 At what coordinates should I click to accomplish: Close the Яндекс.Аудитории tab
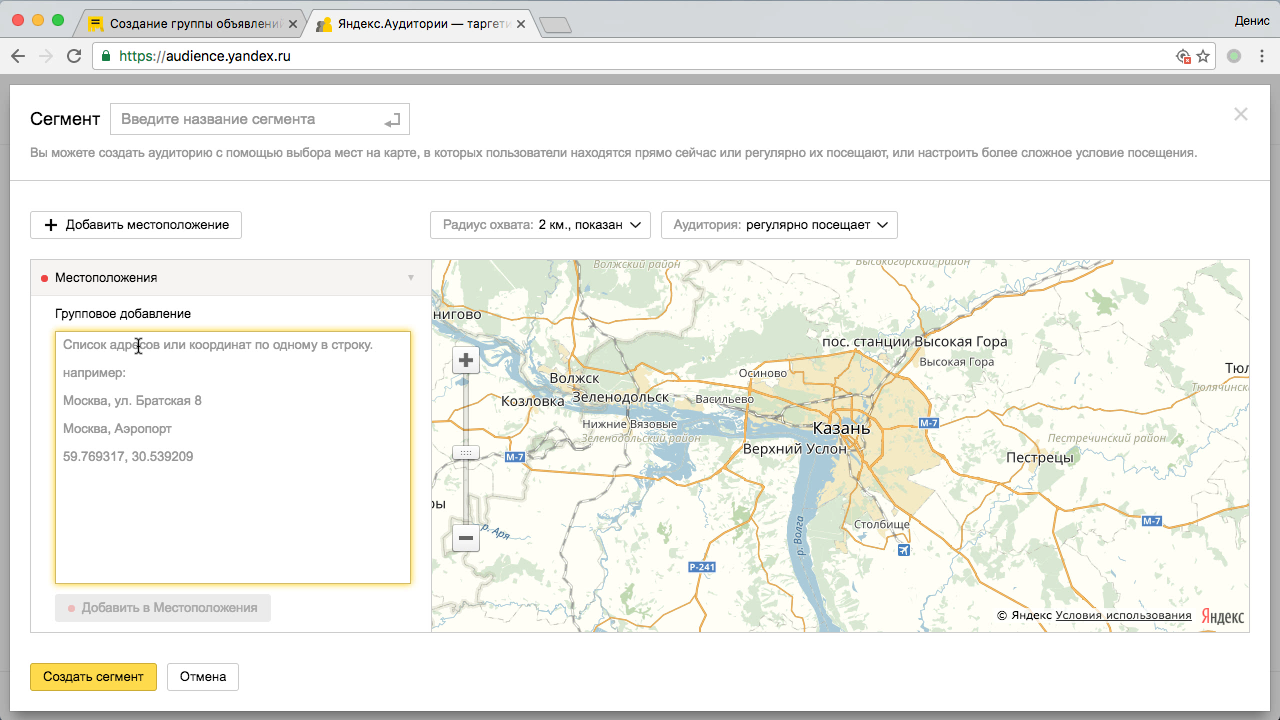pyautogui.click(x=520, y=23)
